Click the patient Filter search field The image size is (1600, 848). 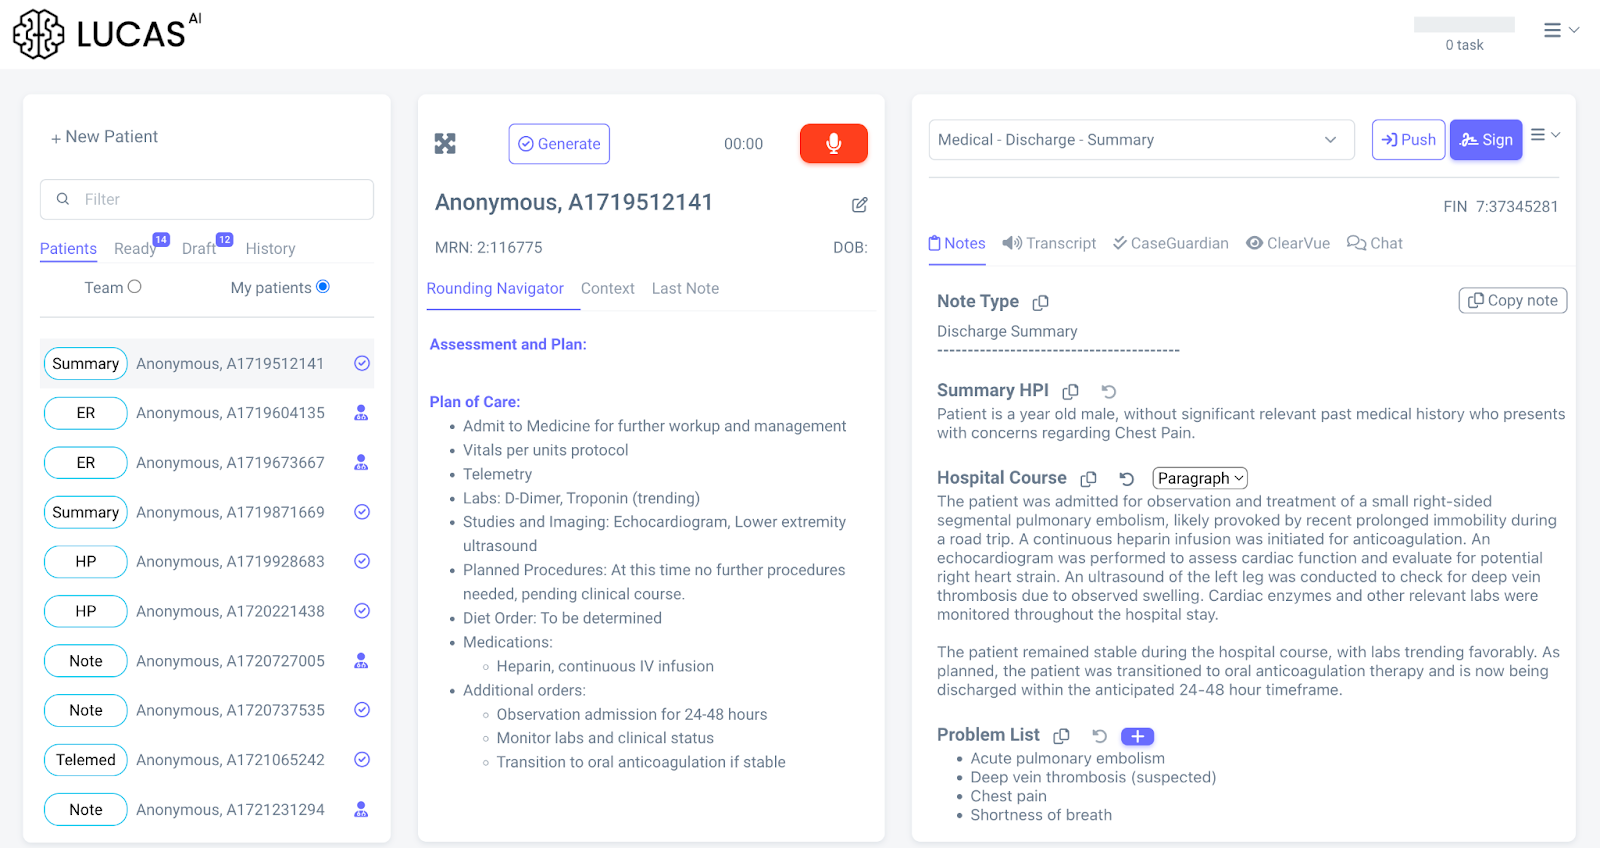tap(207, 200)
